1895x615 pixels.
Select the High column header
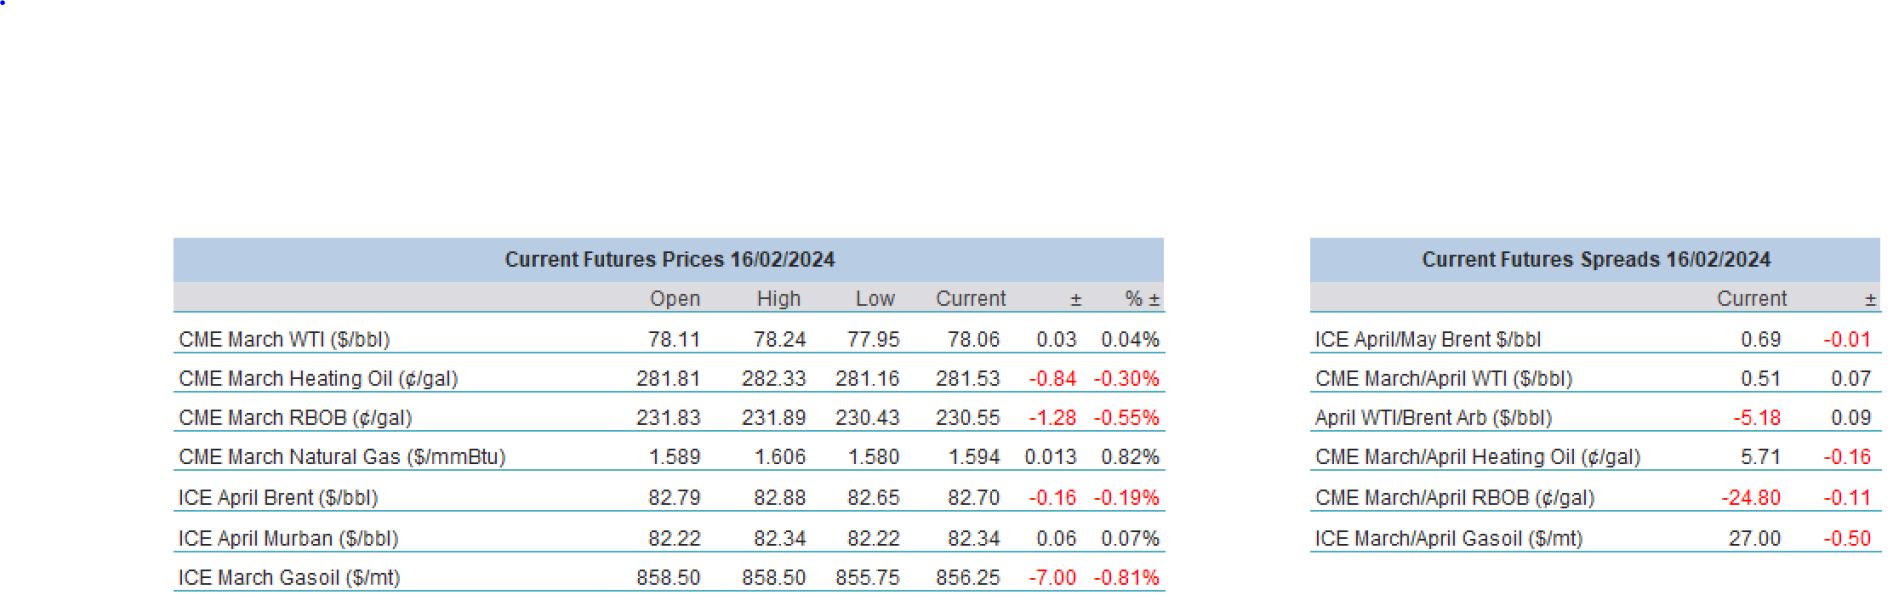778,299
